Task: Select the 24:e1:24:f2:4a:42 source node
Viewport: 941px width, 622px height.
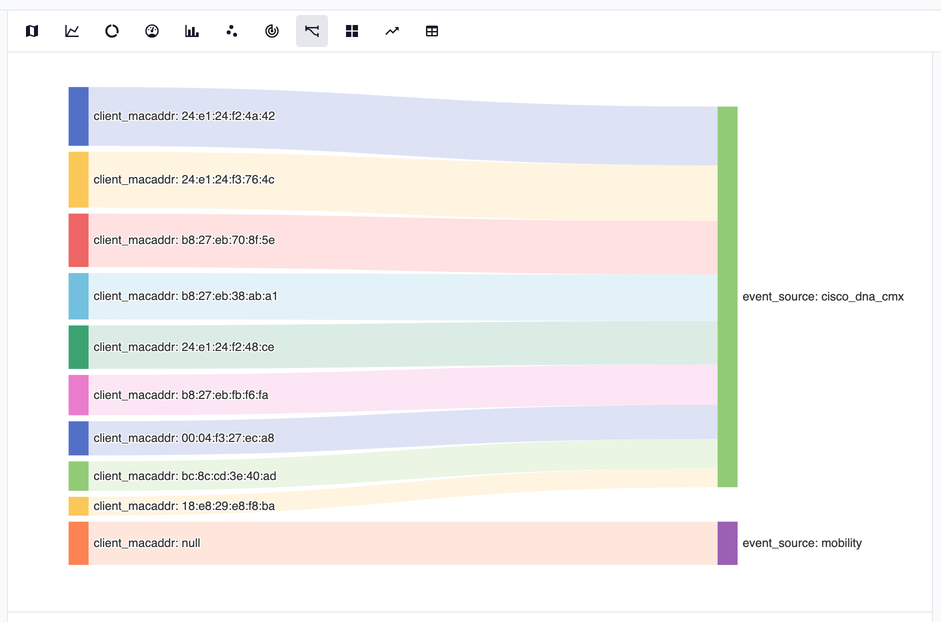Action: tap(78, 116)
